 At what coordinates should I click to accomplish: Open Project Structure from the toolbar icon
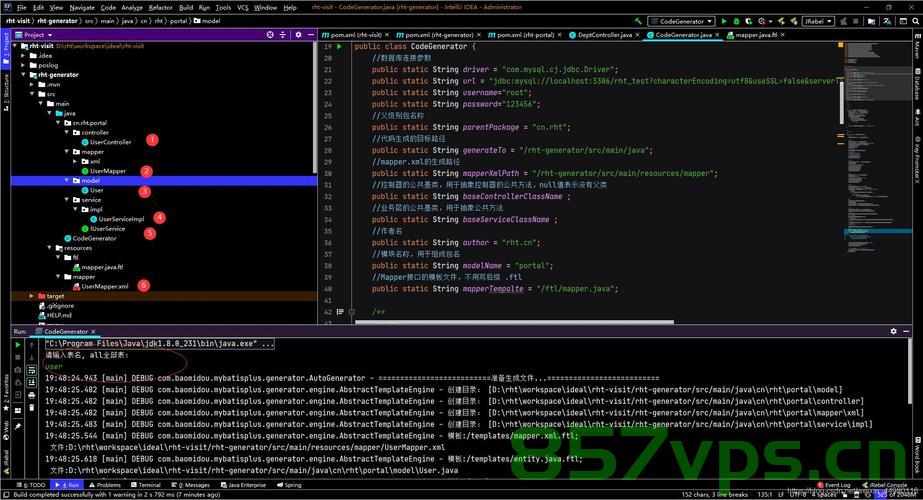point(871,21)
